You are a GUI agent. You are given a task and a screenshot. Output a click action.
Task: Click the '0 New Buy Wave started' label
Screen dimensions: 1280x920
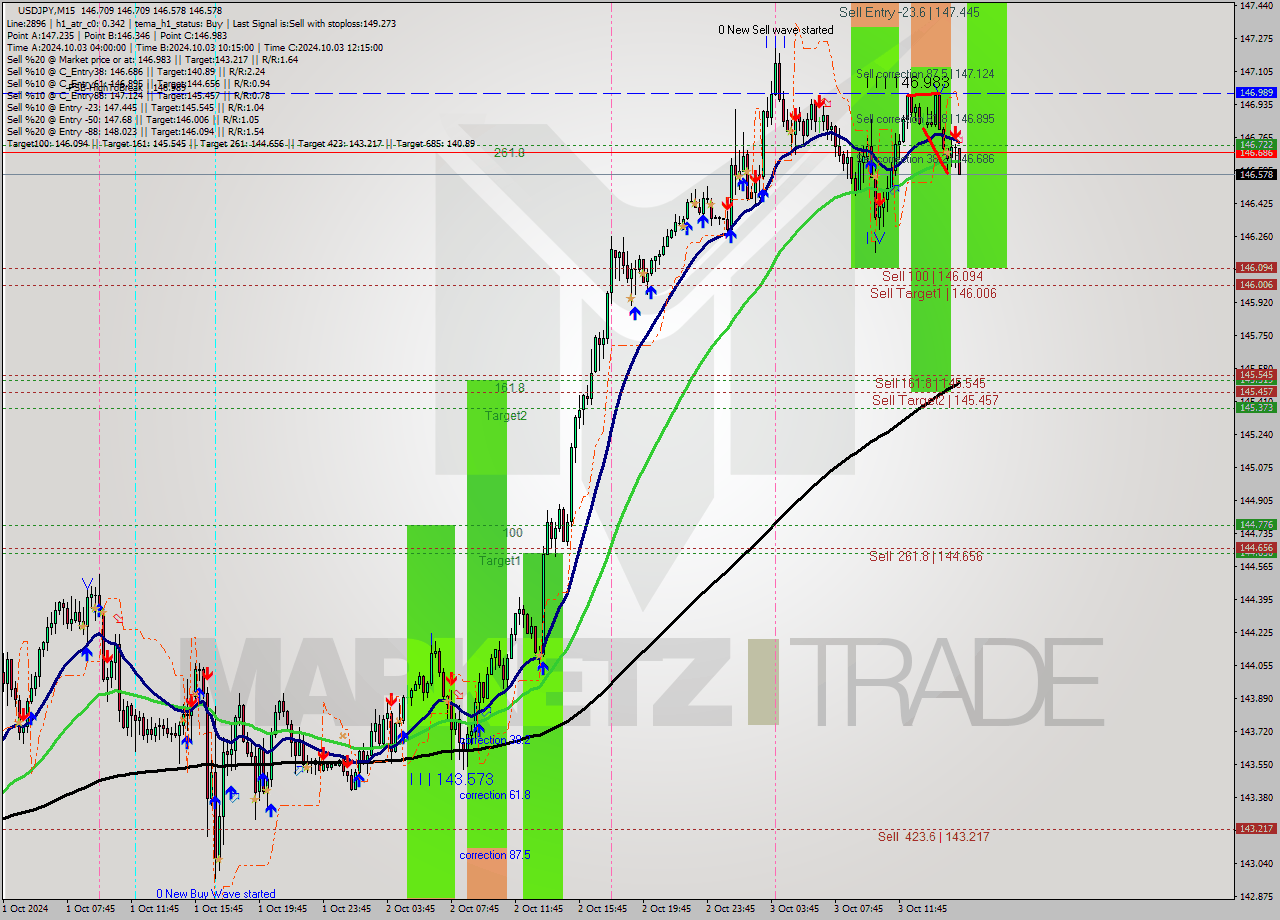coord(215,894)
